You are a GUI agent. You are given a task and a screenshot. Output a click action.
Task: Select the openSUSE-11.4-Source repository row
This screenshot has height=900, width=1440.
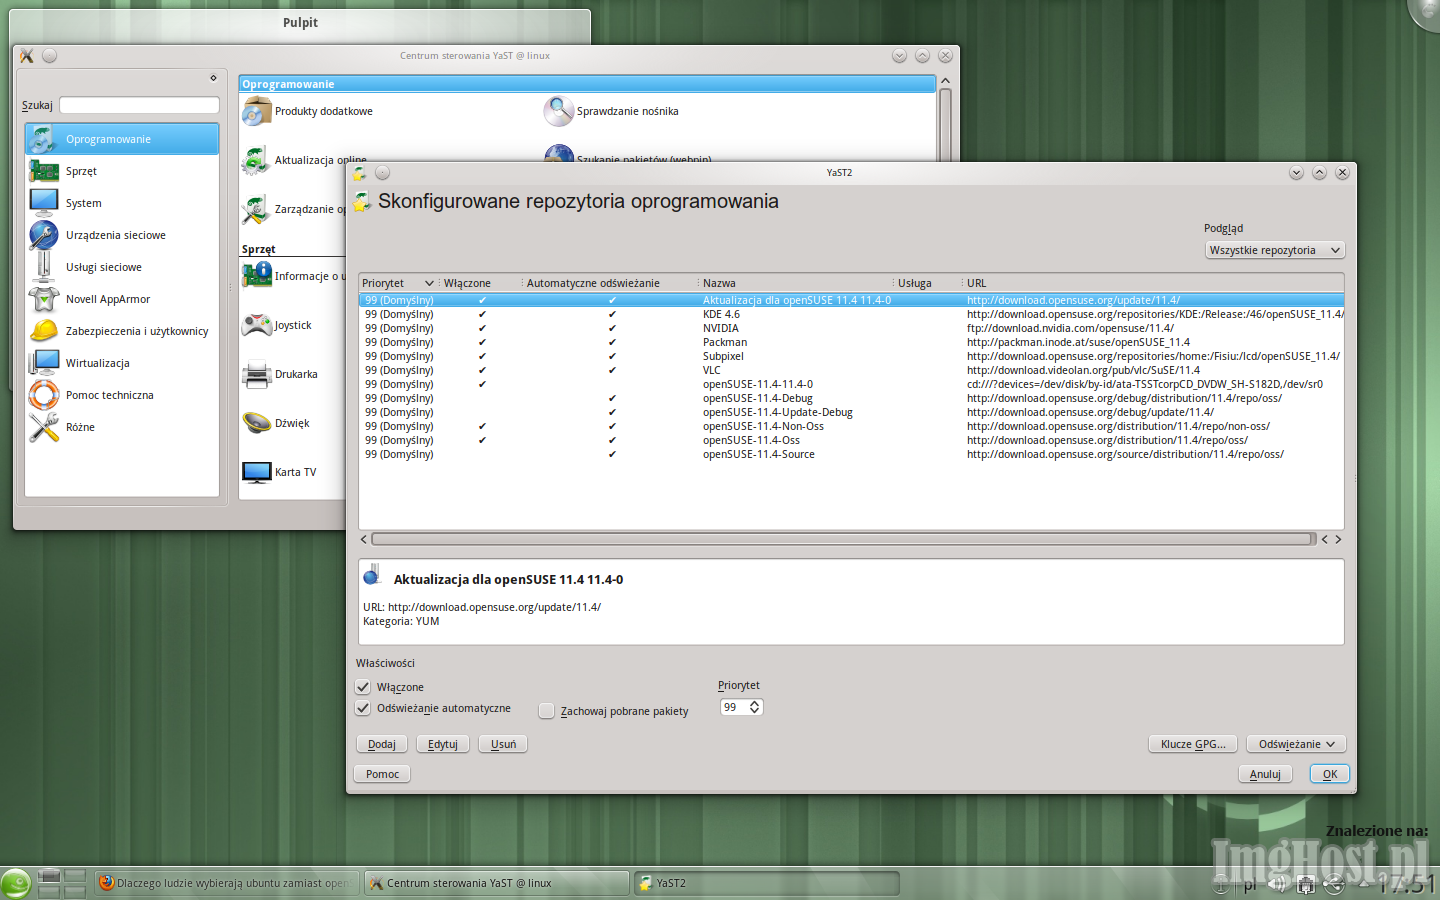tap(851, 454)
